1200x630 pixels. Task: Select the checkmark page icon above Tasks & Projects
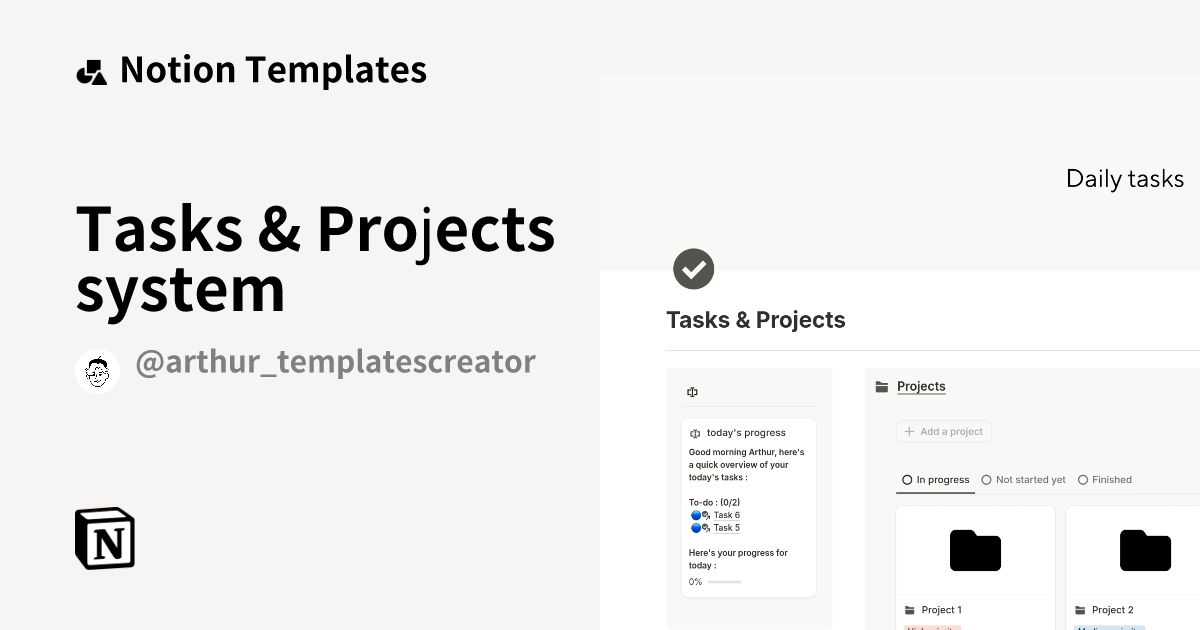[694, 268]
